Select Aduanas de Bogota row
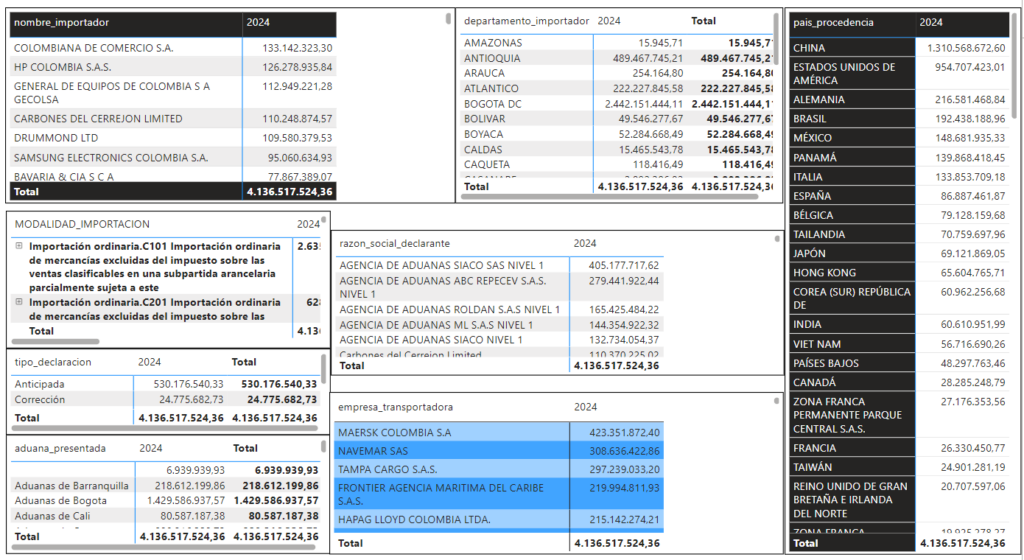This screenshot has width=1024, height=560. (x=165, y=501)
